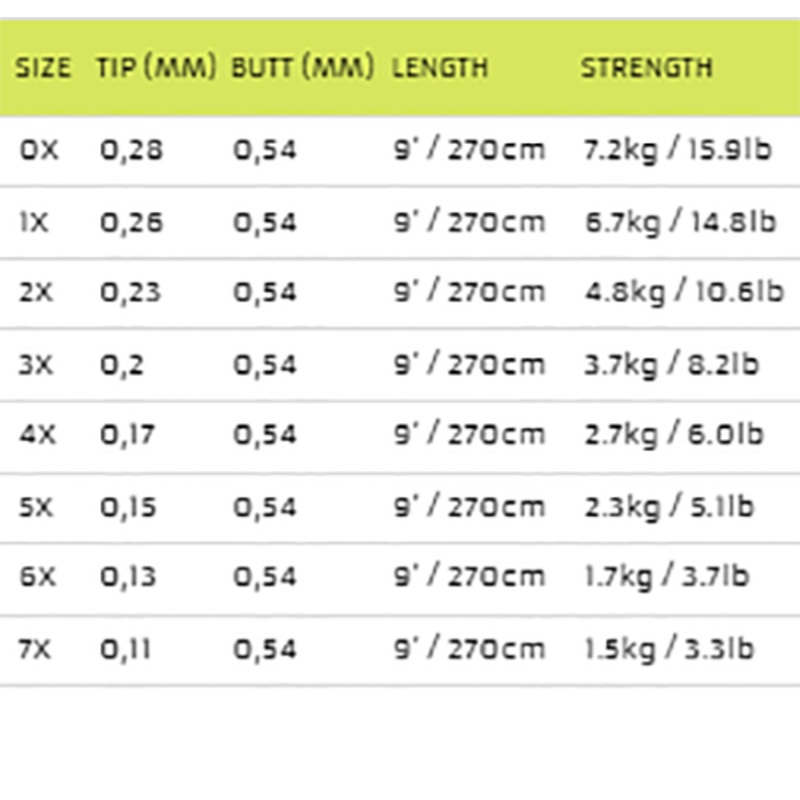The image size is (800, 800).
Task: Click the 1.5kg / 3.3lb strength cell
Action: pyautogui.click(x=668, y=649)
